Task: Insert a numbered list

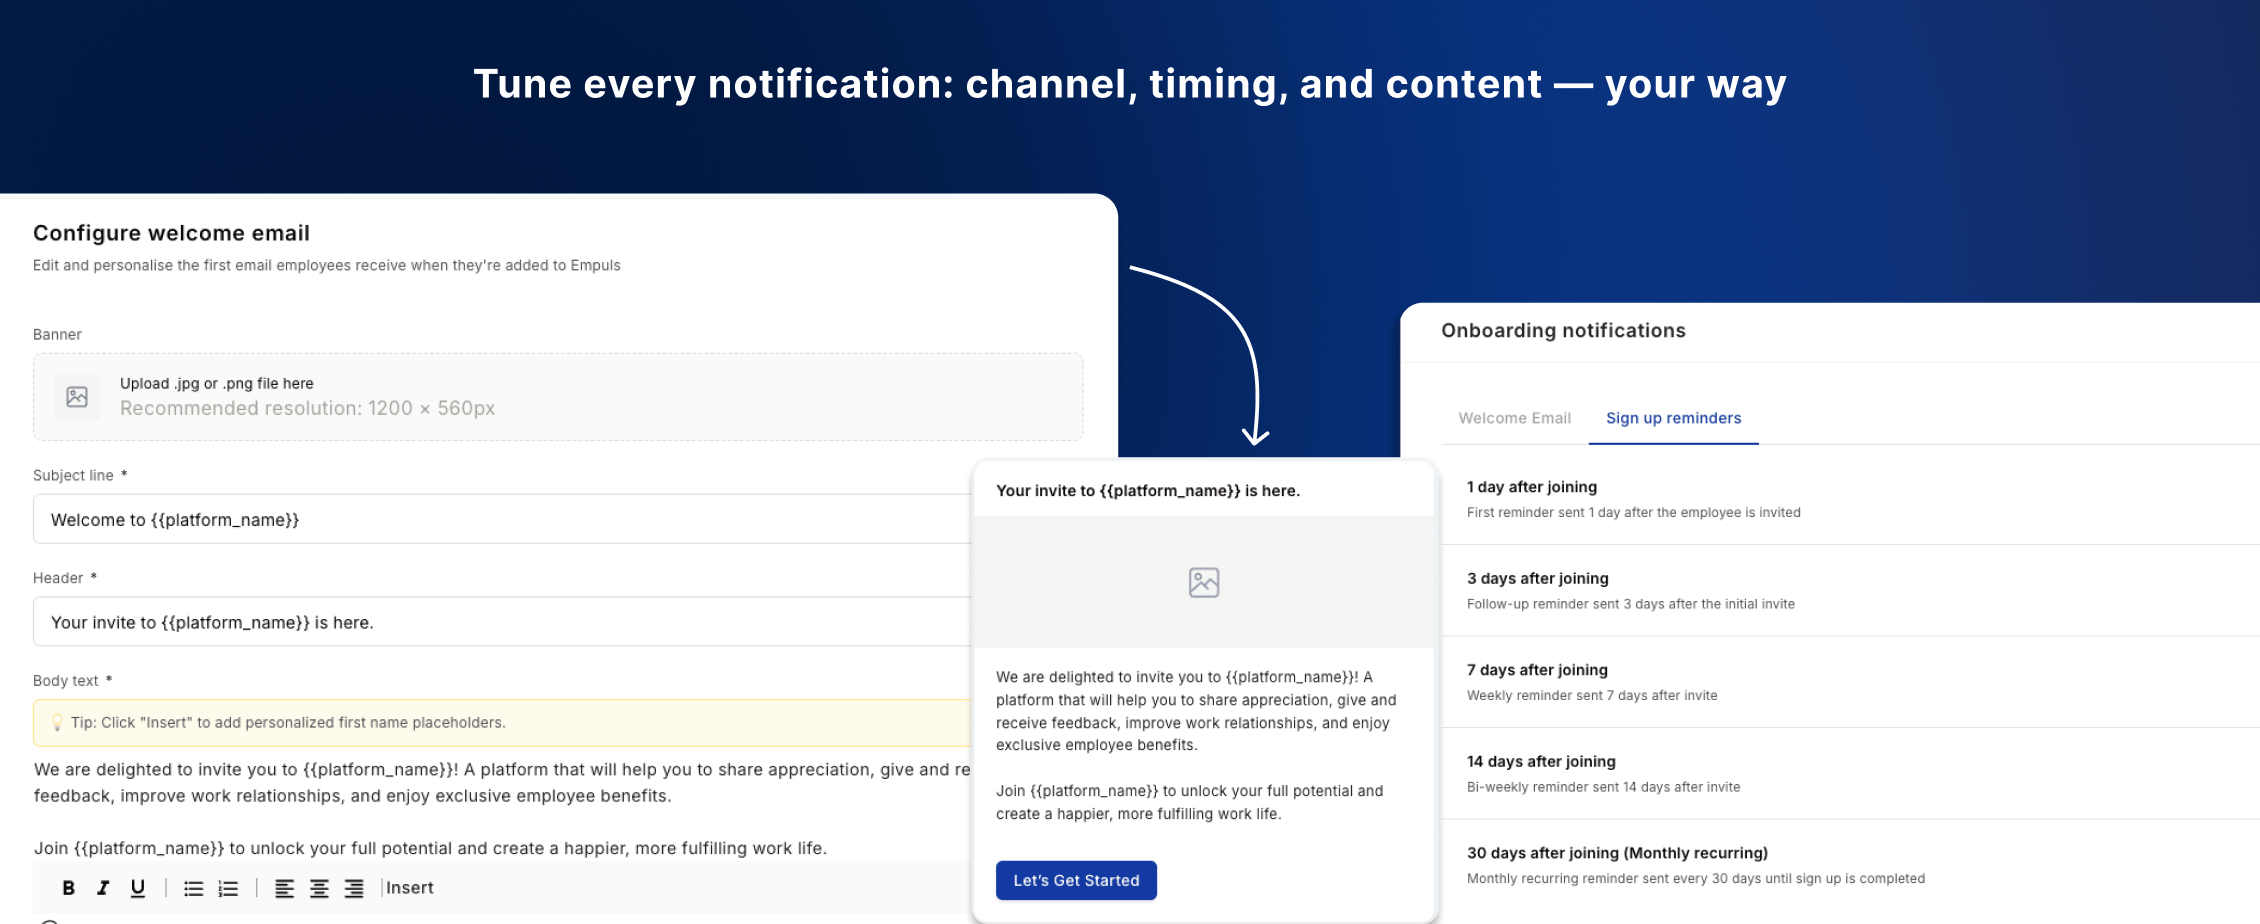Action: 228,888
